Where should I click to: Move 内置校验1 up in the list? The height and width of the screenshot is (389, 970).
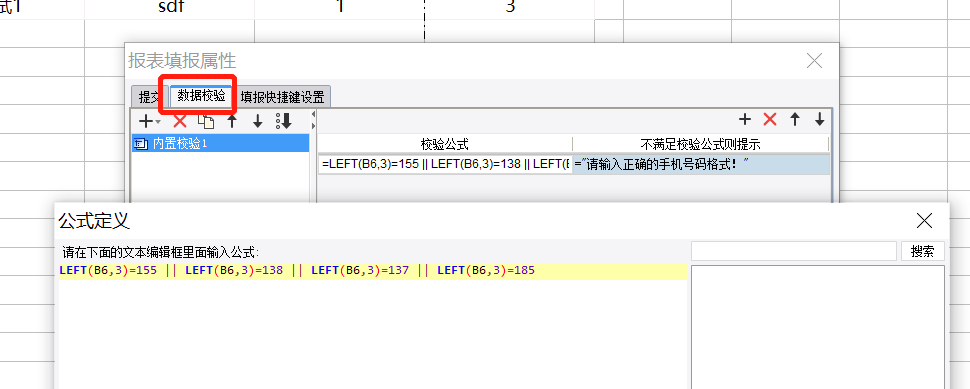click(232, 121)
